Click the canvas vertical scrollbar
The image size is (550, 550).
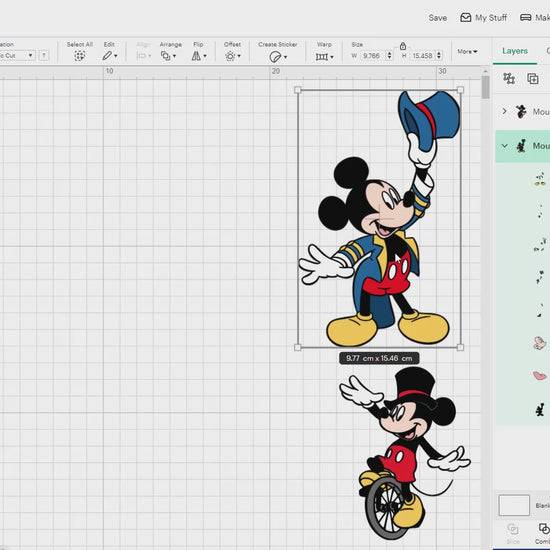pos(485,87)
